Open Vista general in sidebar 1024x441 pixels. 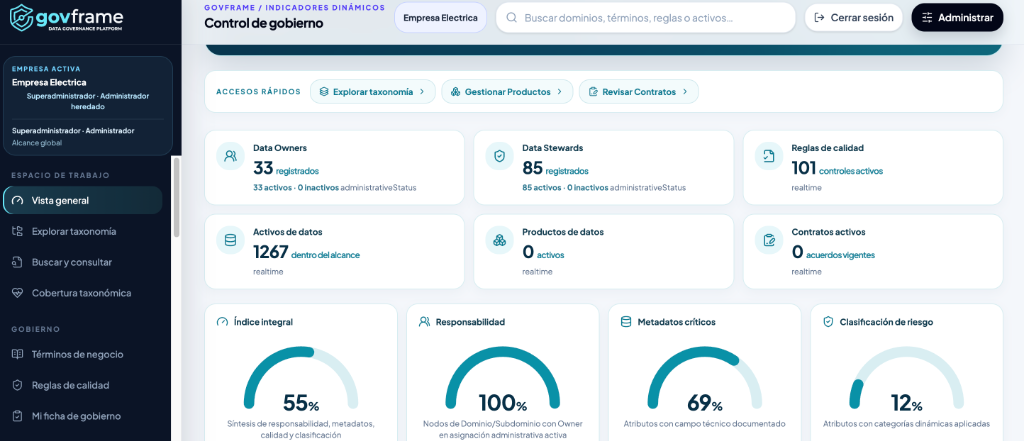[x=82, y=201]
